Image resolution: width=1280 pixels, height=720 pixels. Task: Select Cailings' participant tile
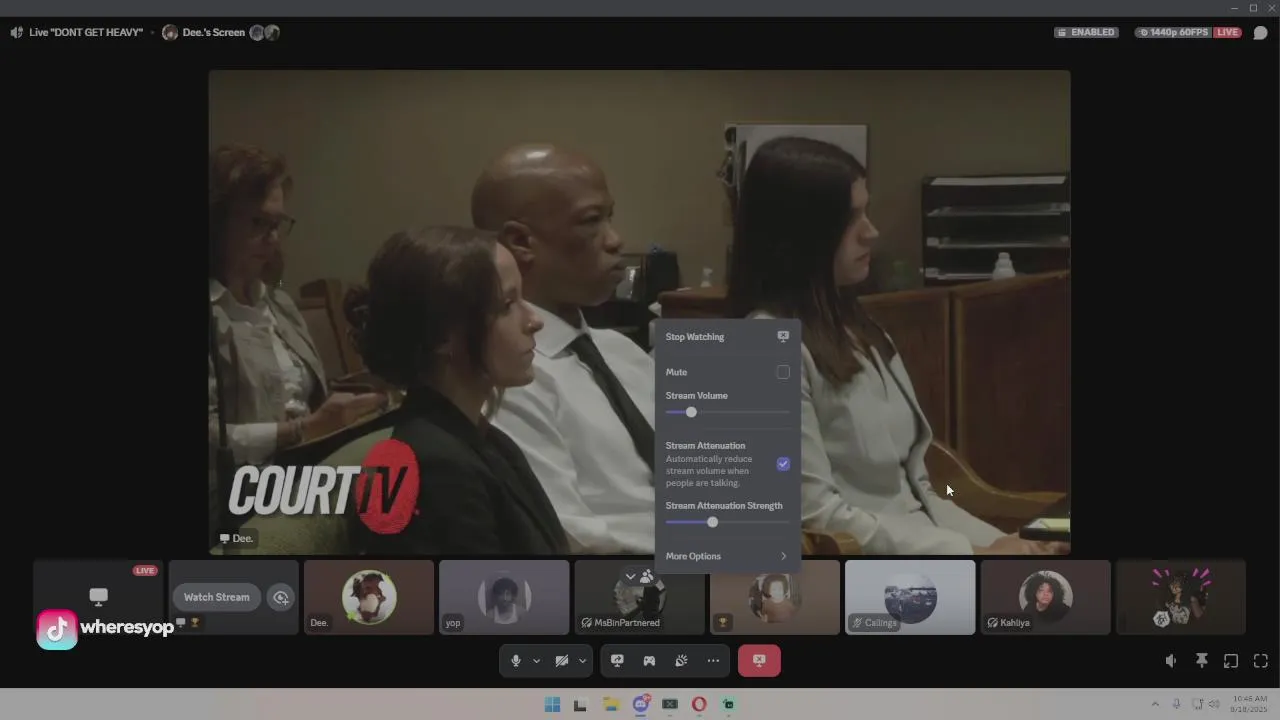click(x=910, y=597)
